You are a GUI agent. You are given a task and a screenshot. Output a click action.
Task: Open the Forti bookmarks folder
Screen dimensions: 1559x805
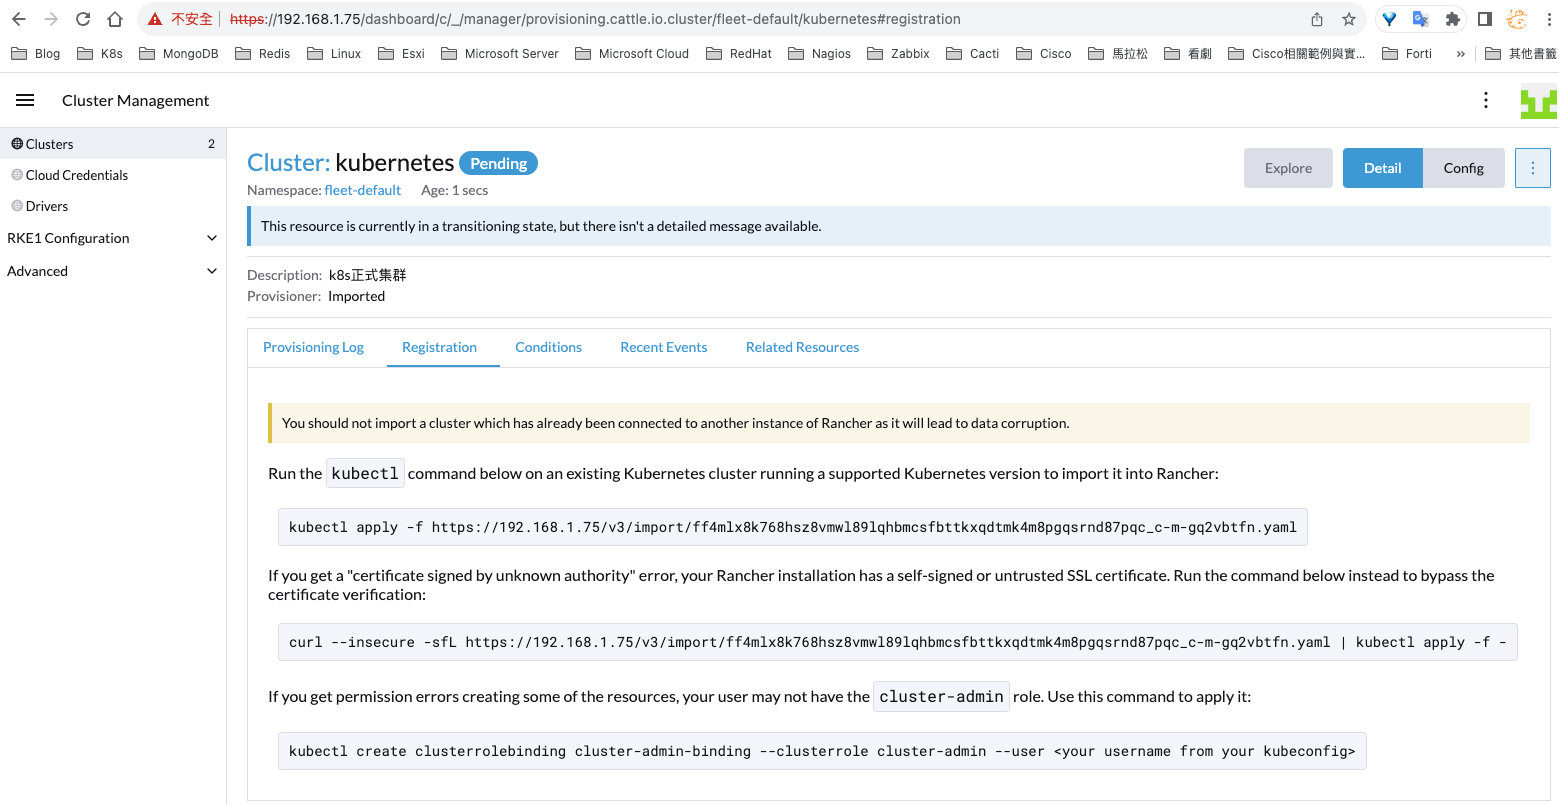tap(1406, 54)
